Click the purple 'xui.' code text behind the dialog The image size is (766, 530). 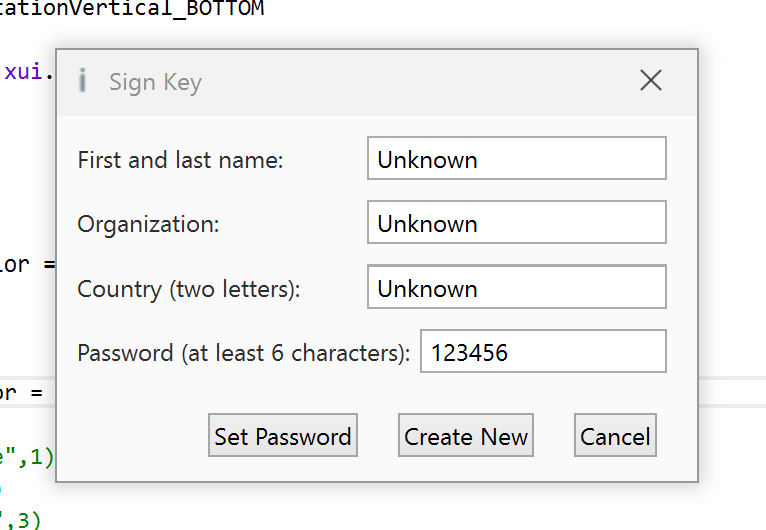[29, 72]
